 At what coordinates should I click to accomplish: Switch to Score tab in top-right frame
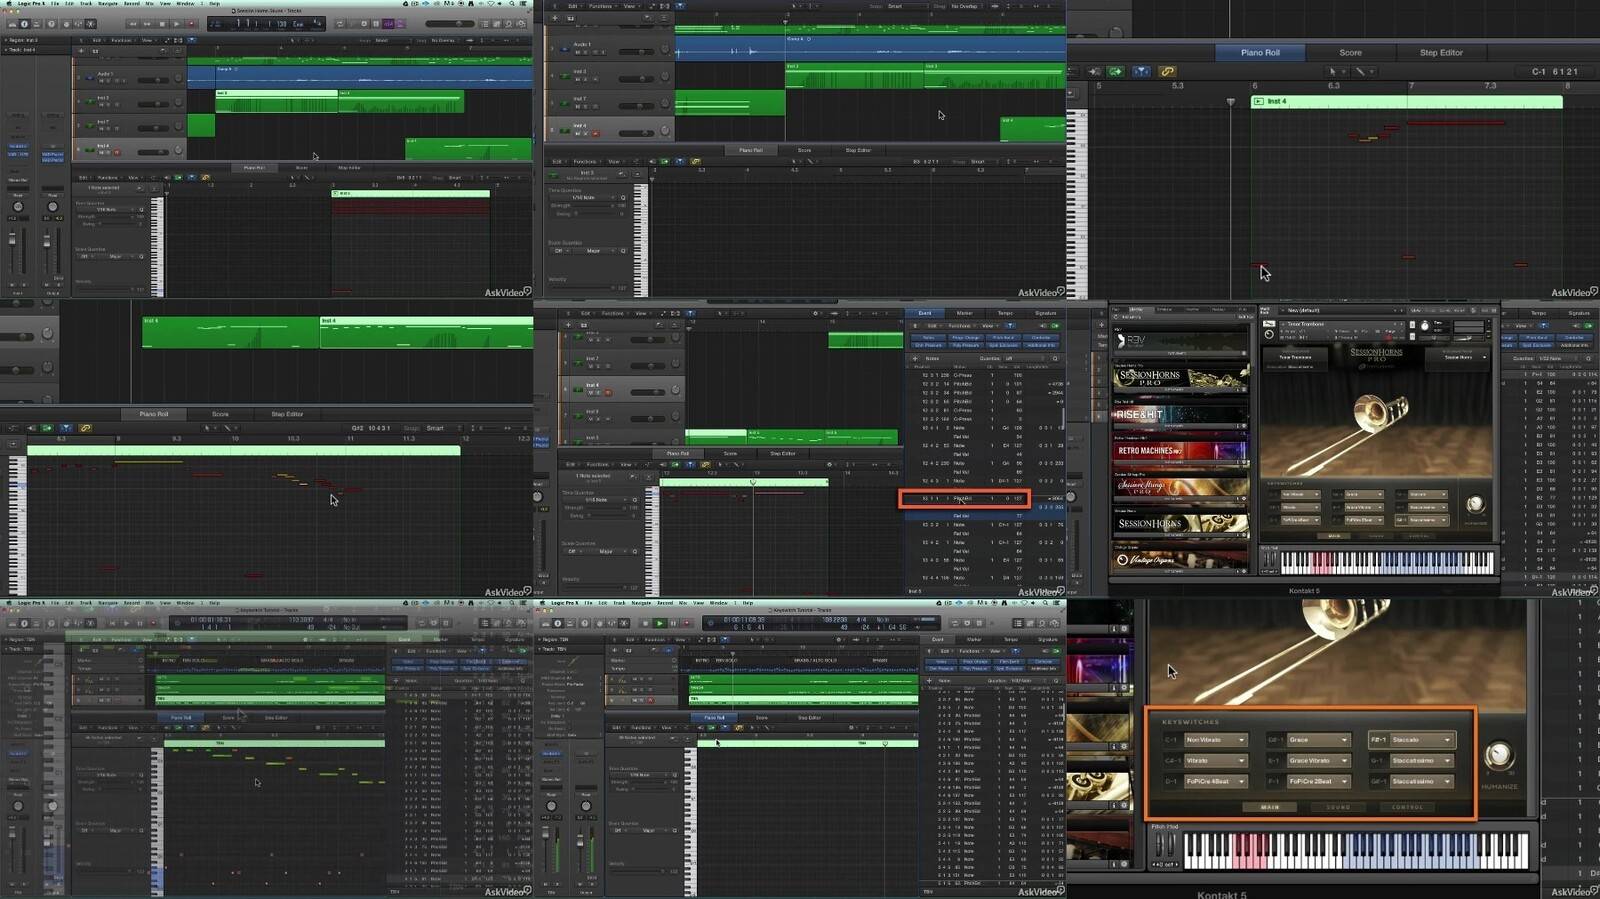(x=1350, y=52)
